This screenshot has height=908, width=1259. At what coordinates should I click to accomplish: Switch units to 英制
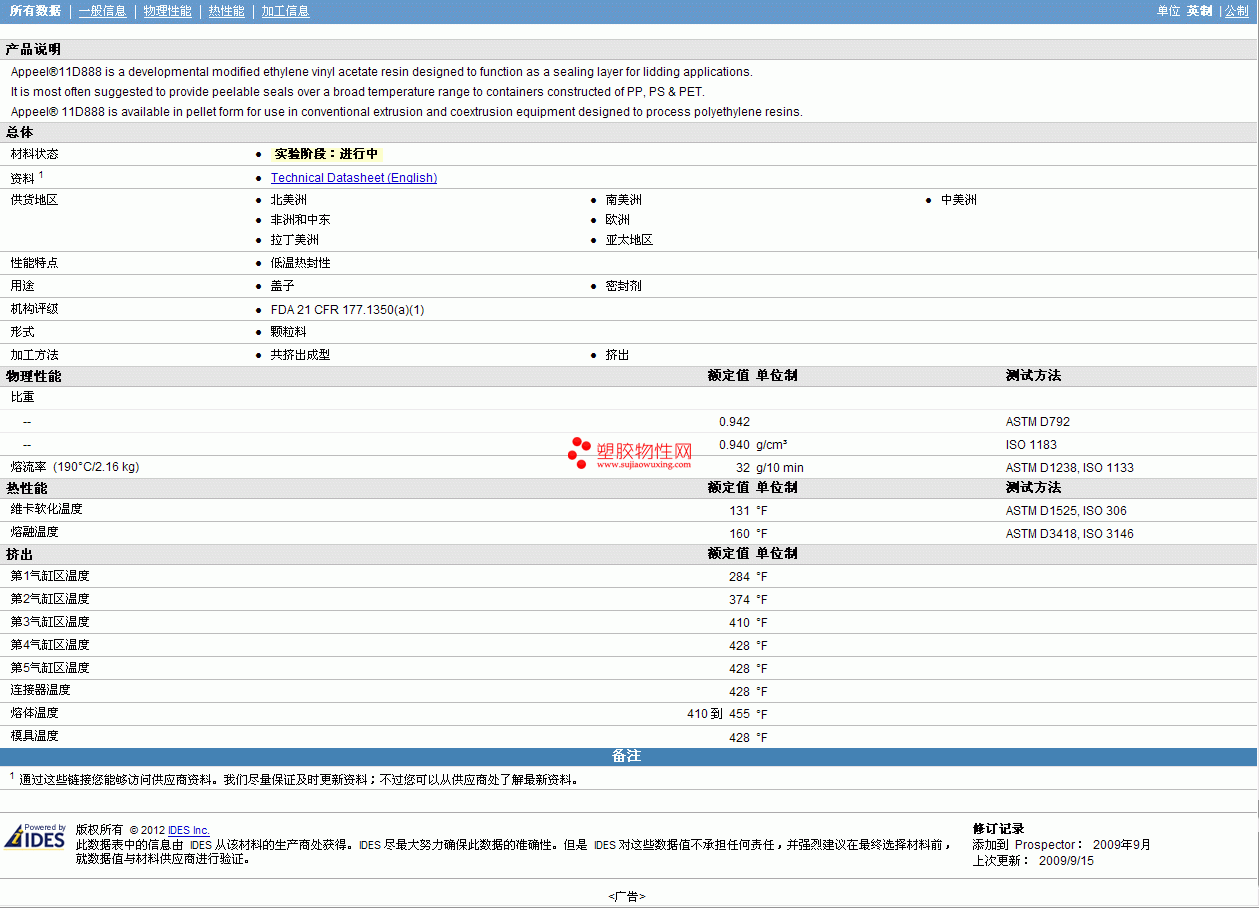pyautogui.click(x=1200, y=11)
